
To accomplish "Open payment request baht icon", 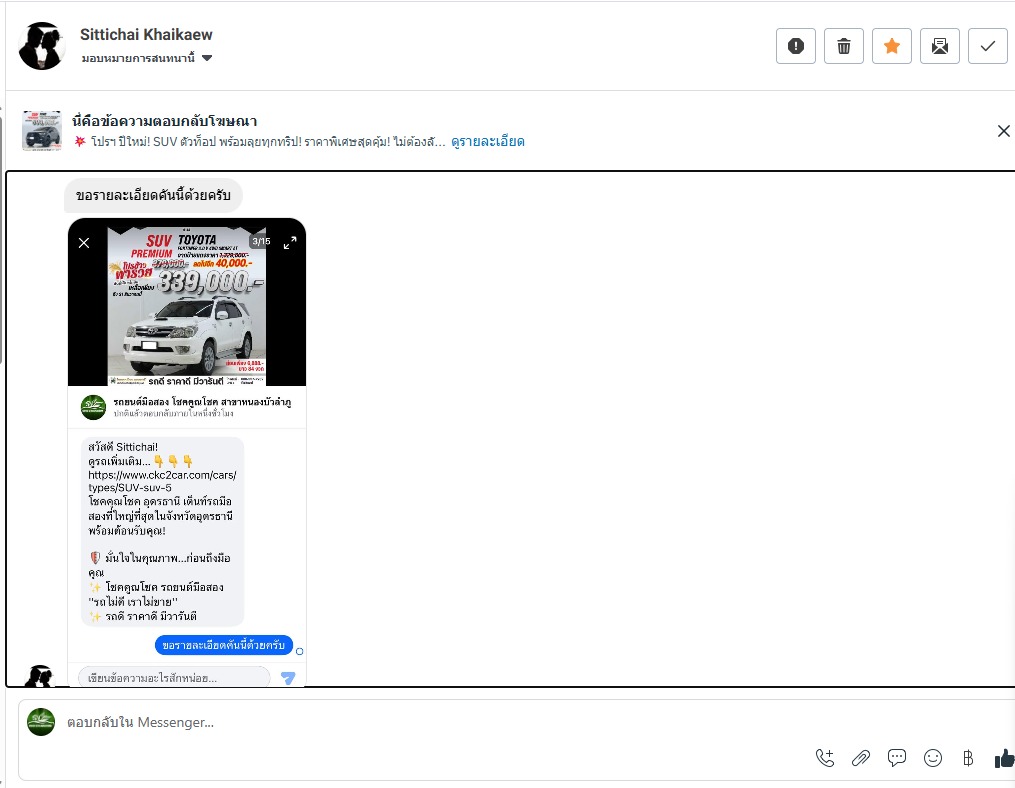I will tap(968, 758).
